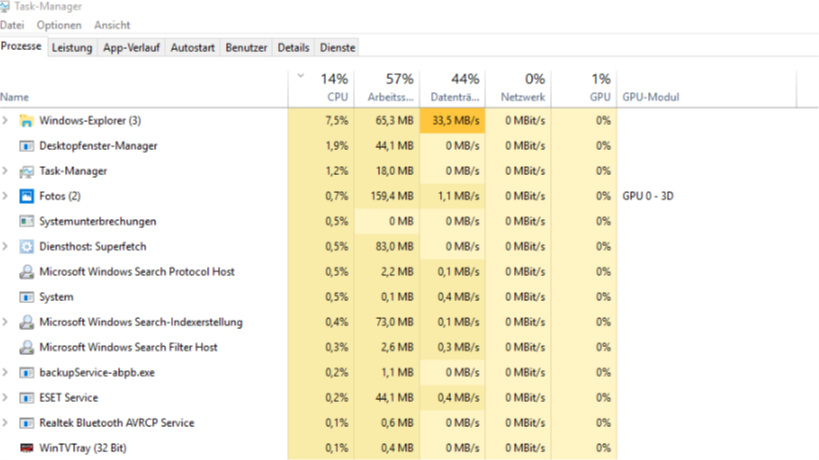Select the Prozesse tab

pos(21,46)
